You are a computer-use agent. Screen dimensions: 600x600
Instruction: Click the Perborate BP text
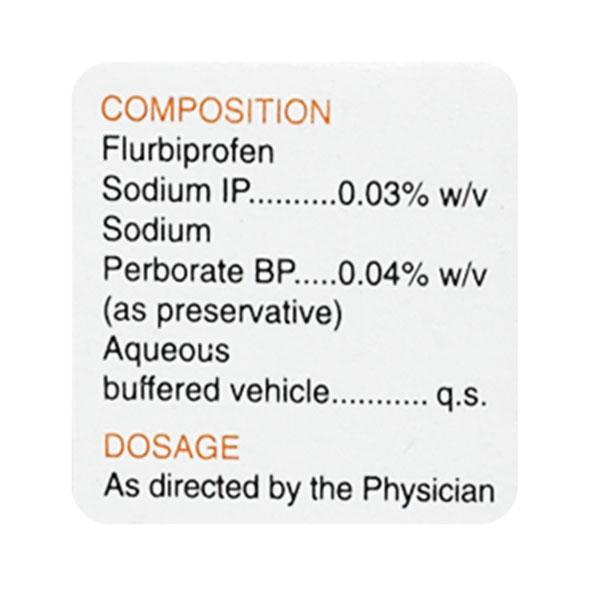(x=188, y=271)
